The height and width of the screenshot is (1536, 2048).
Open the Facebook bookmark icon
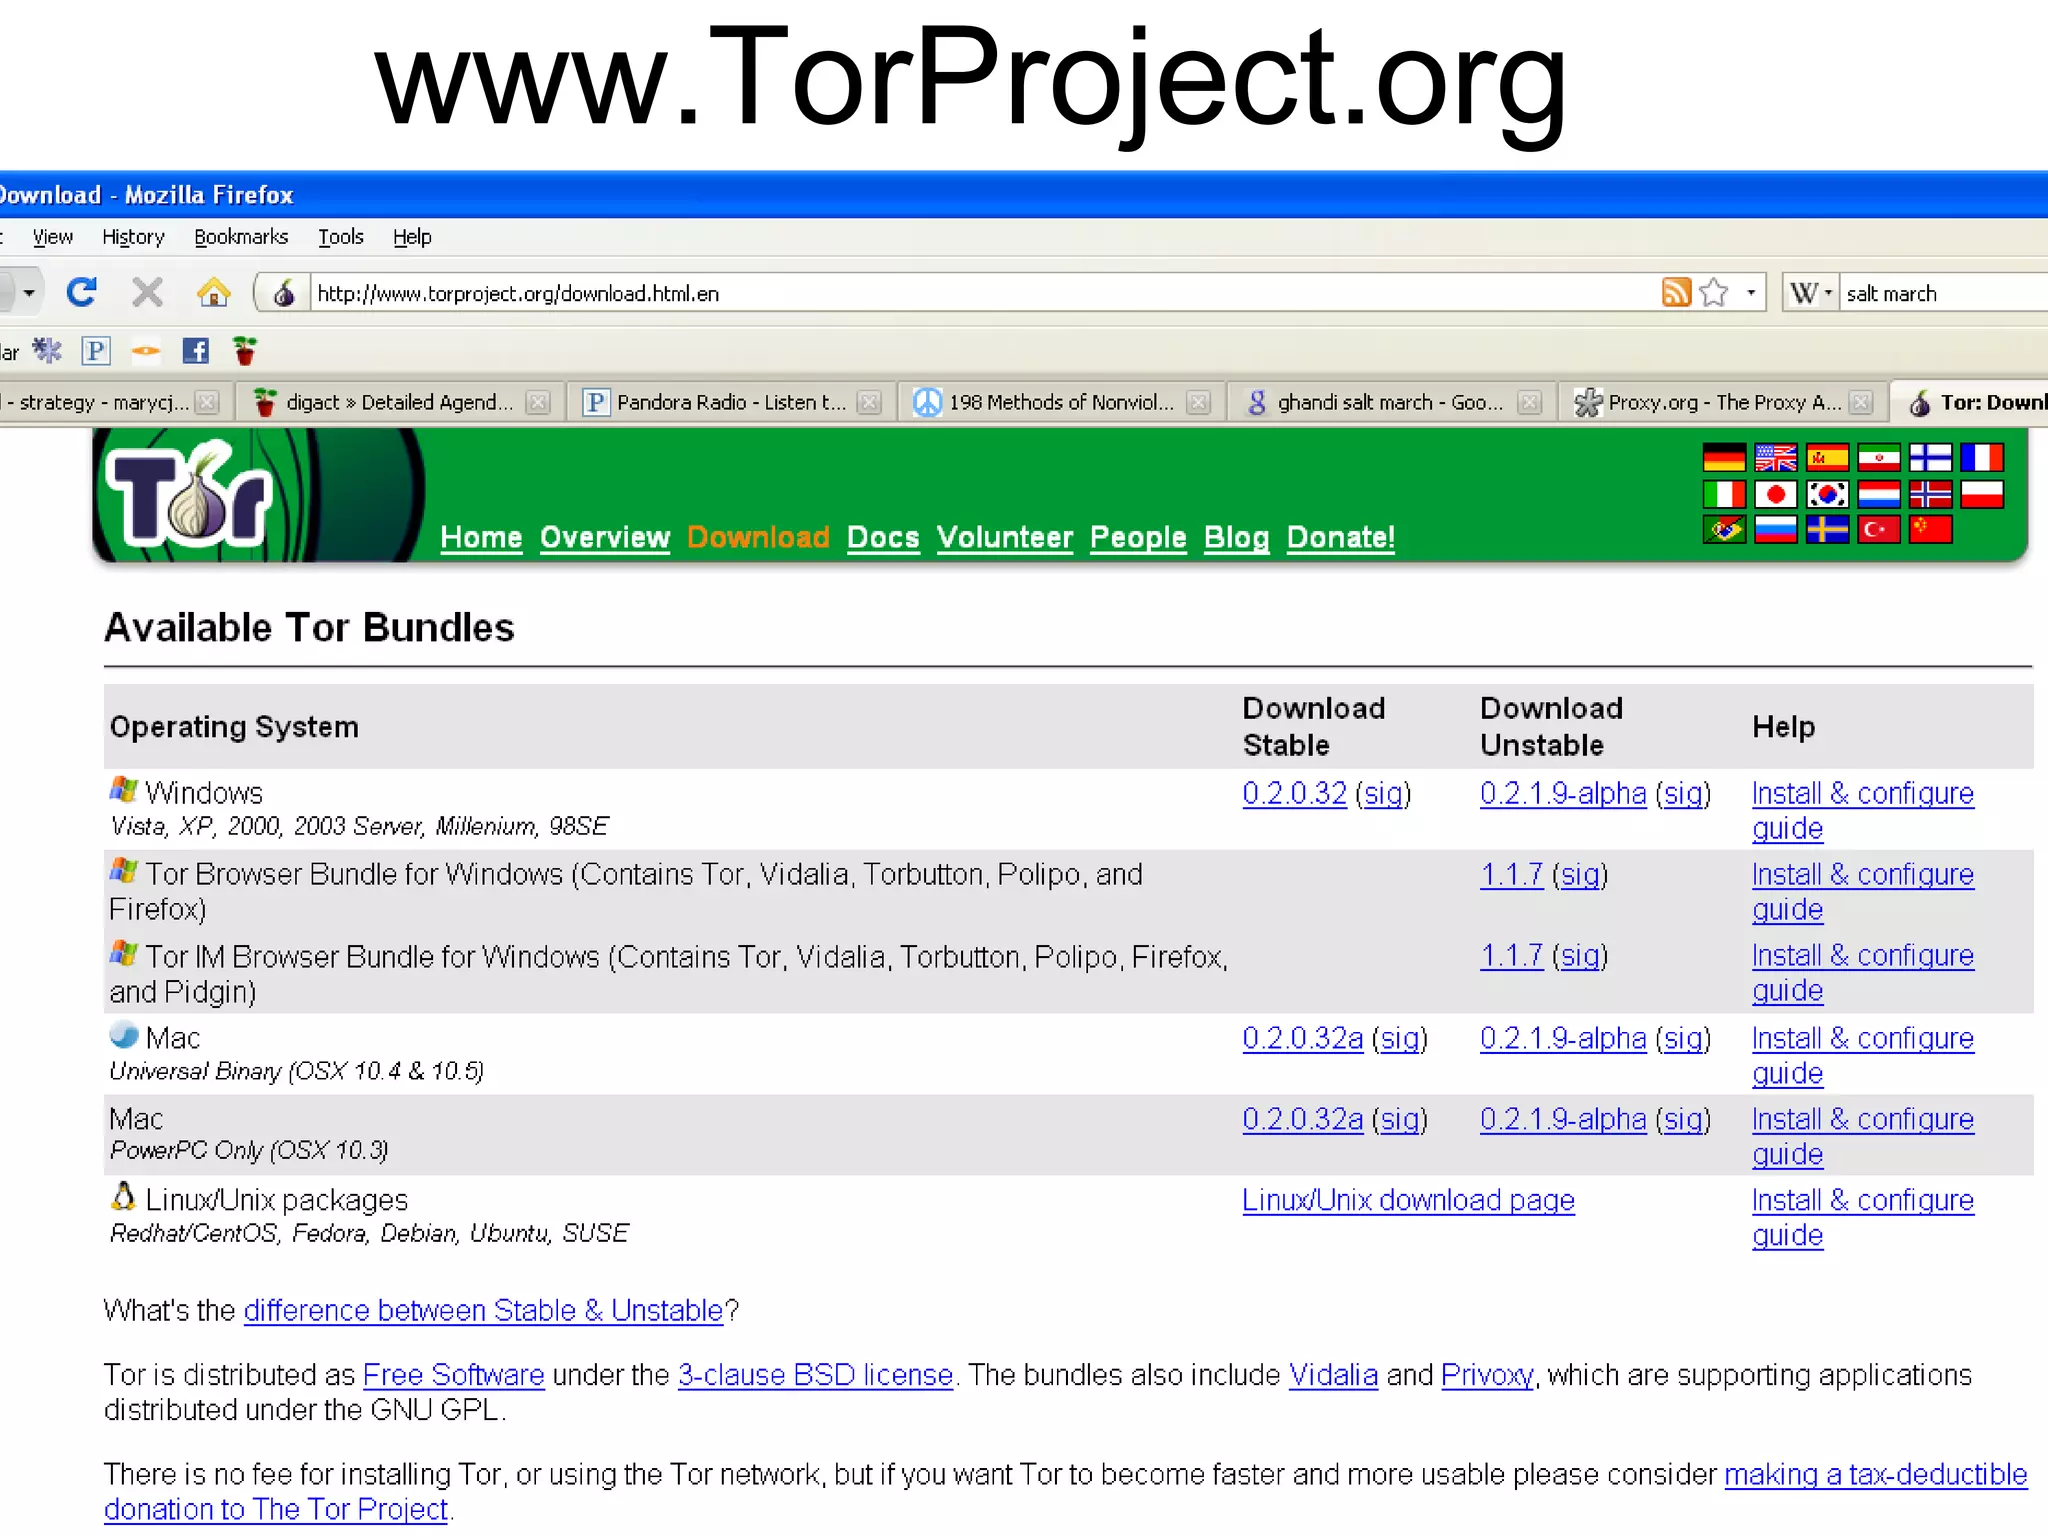point(195,350)
